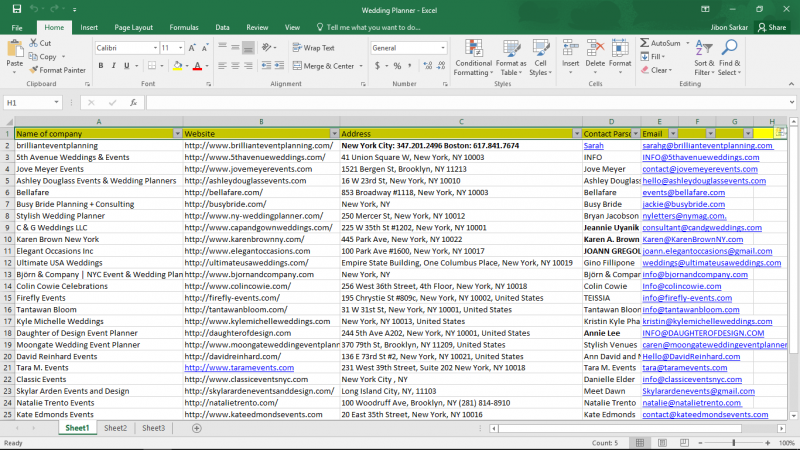This screenshot has height=450, width=800.
Task: Toggle Normal view in status bar
Action: [x=640, y=442]
